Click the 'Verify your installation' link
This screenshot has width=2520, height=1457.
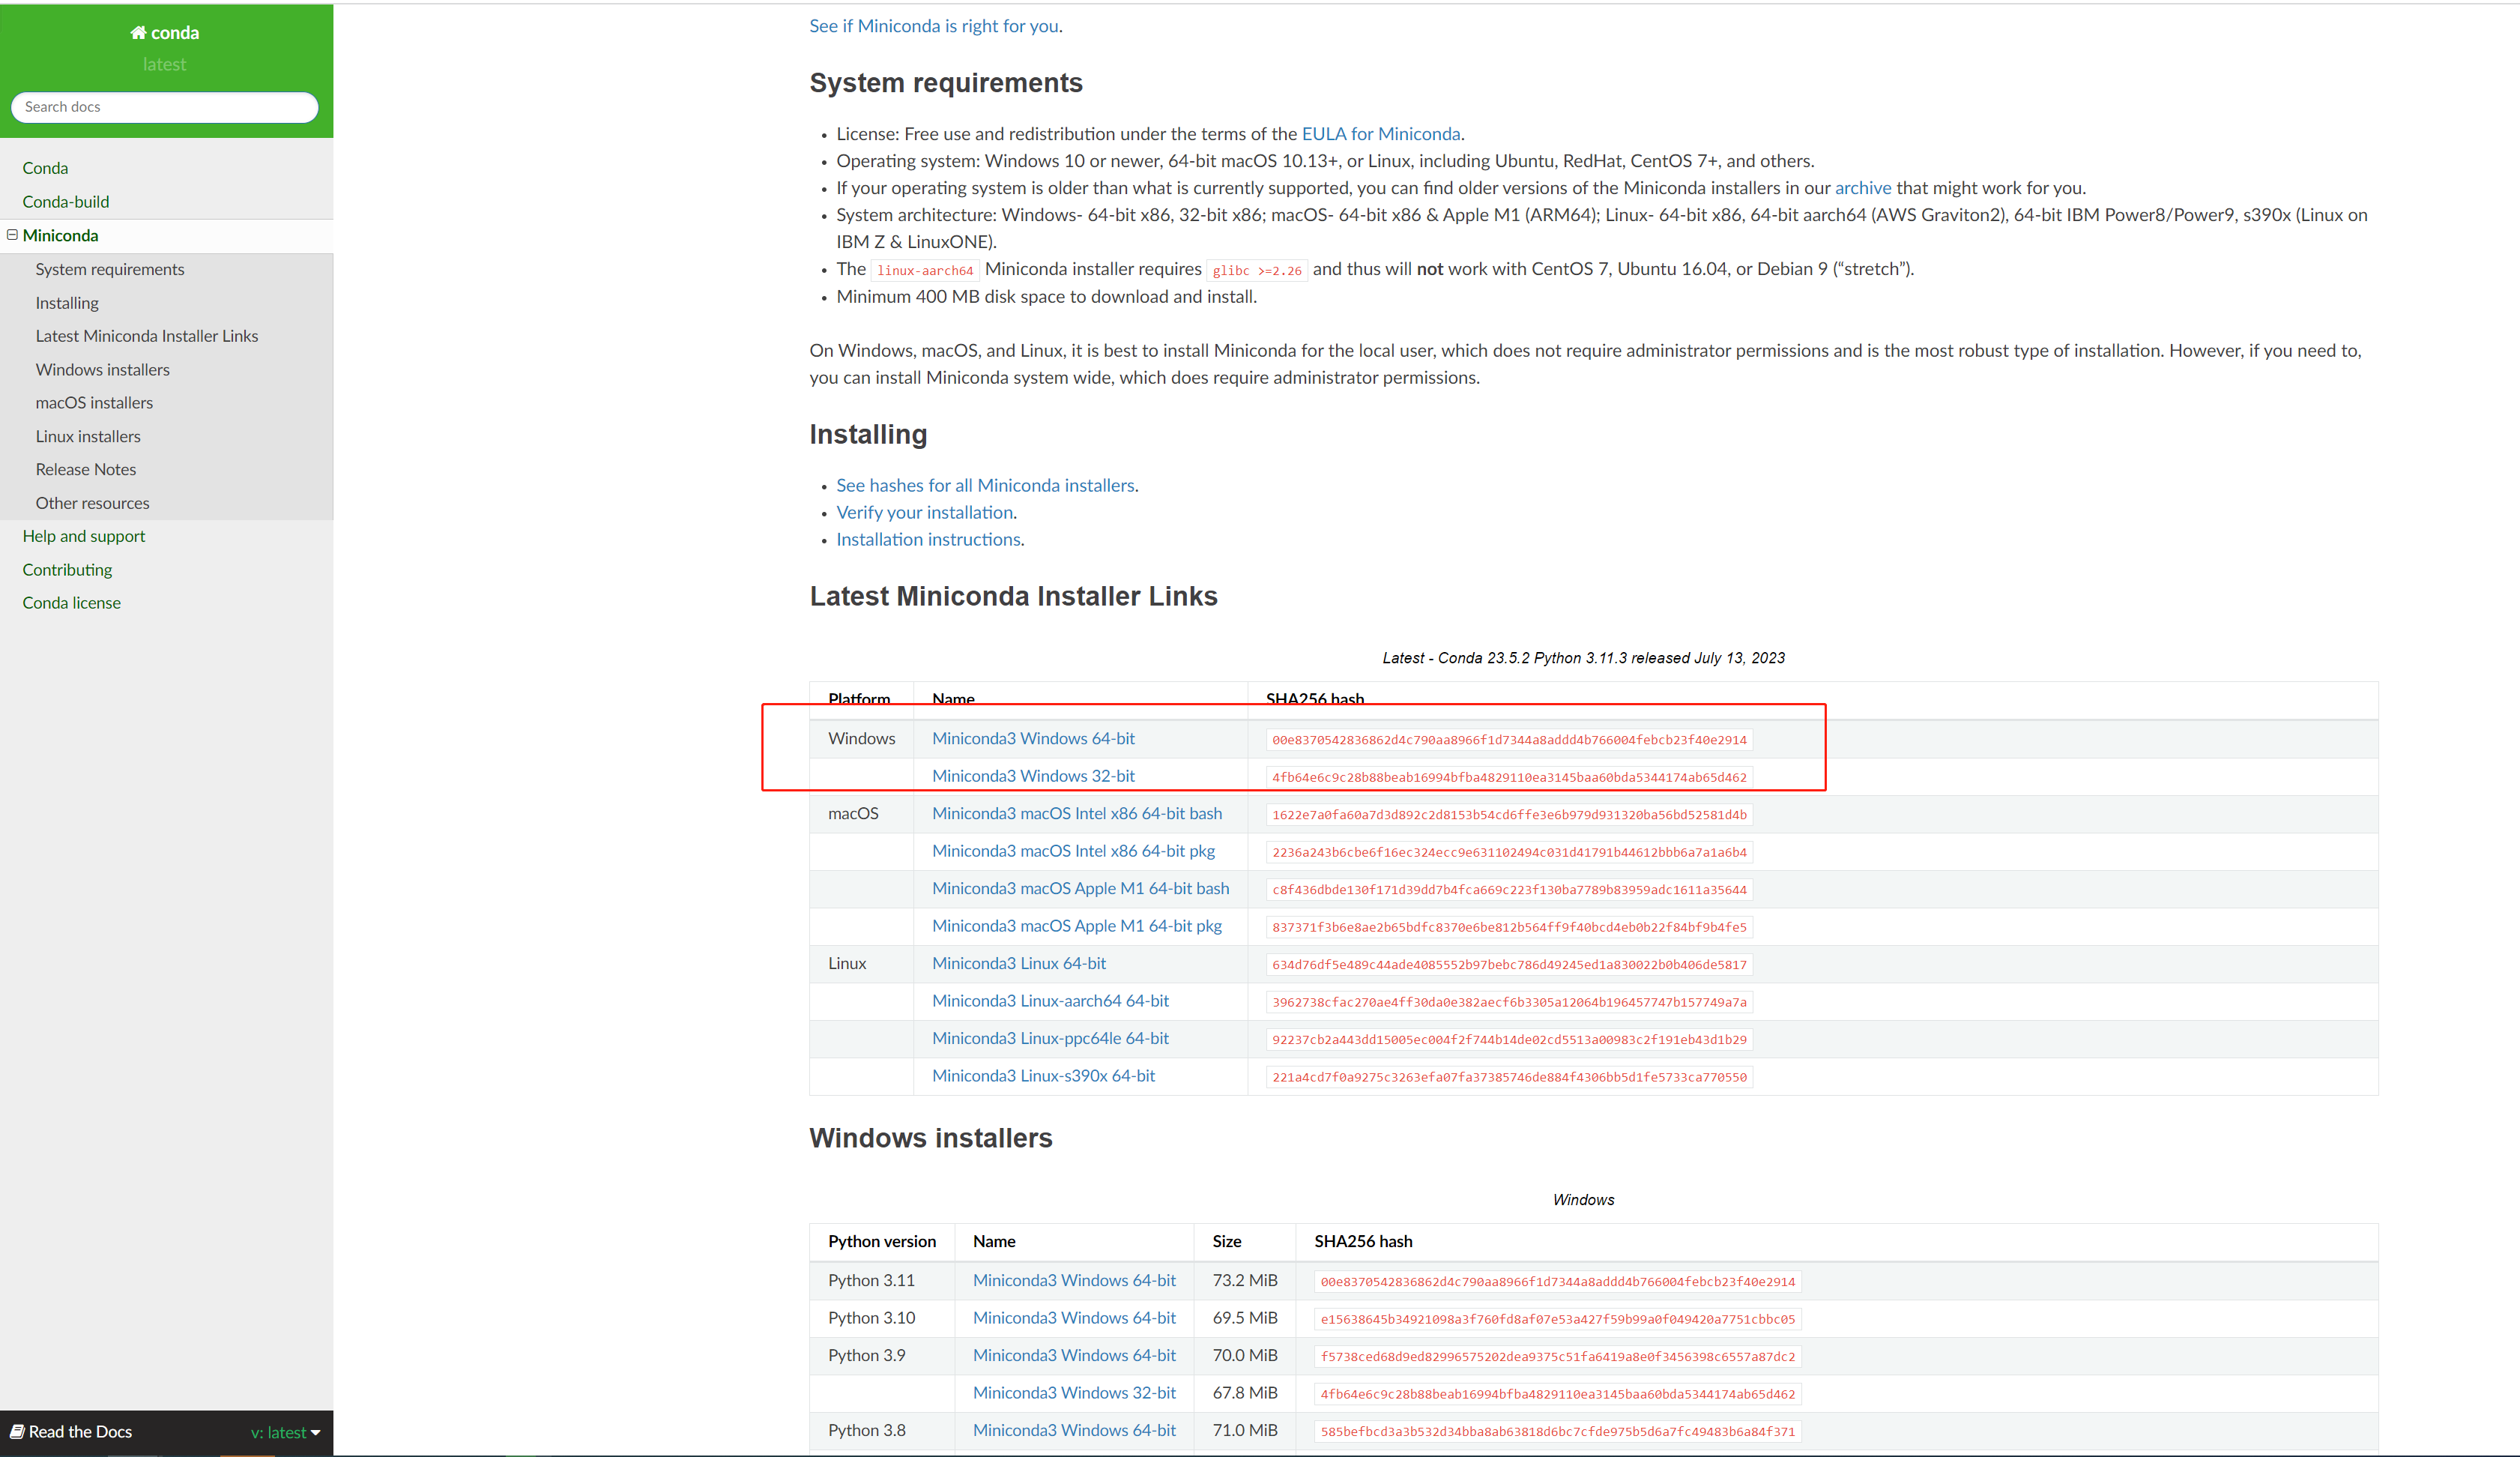[x=925, y=512]
